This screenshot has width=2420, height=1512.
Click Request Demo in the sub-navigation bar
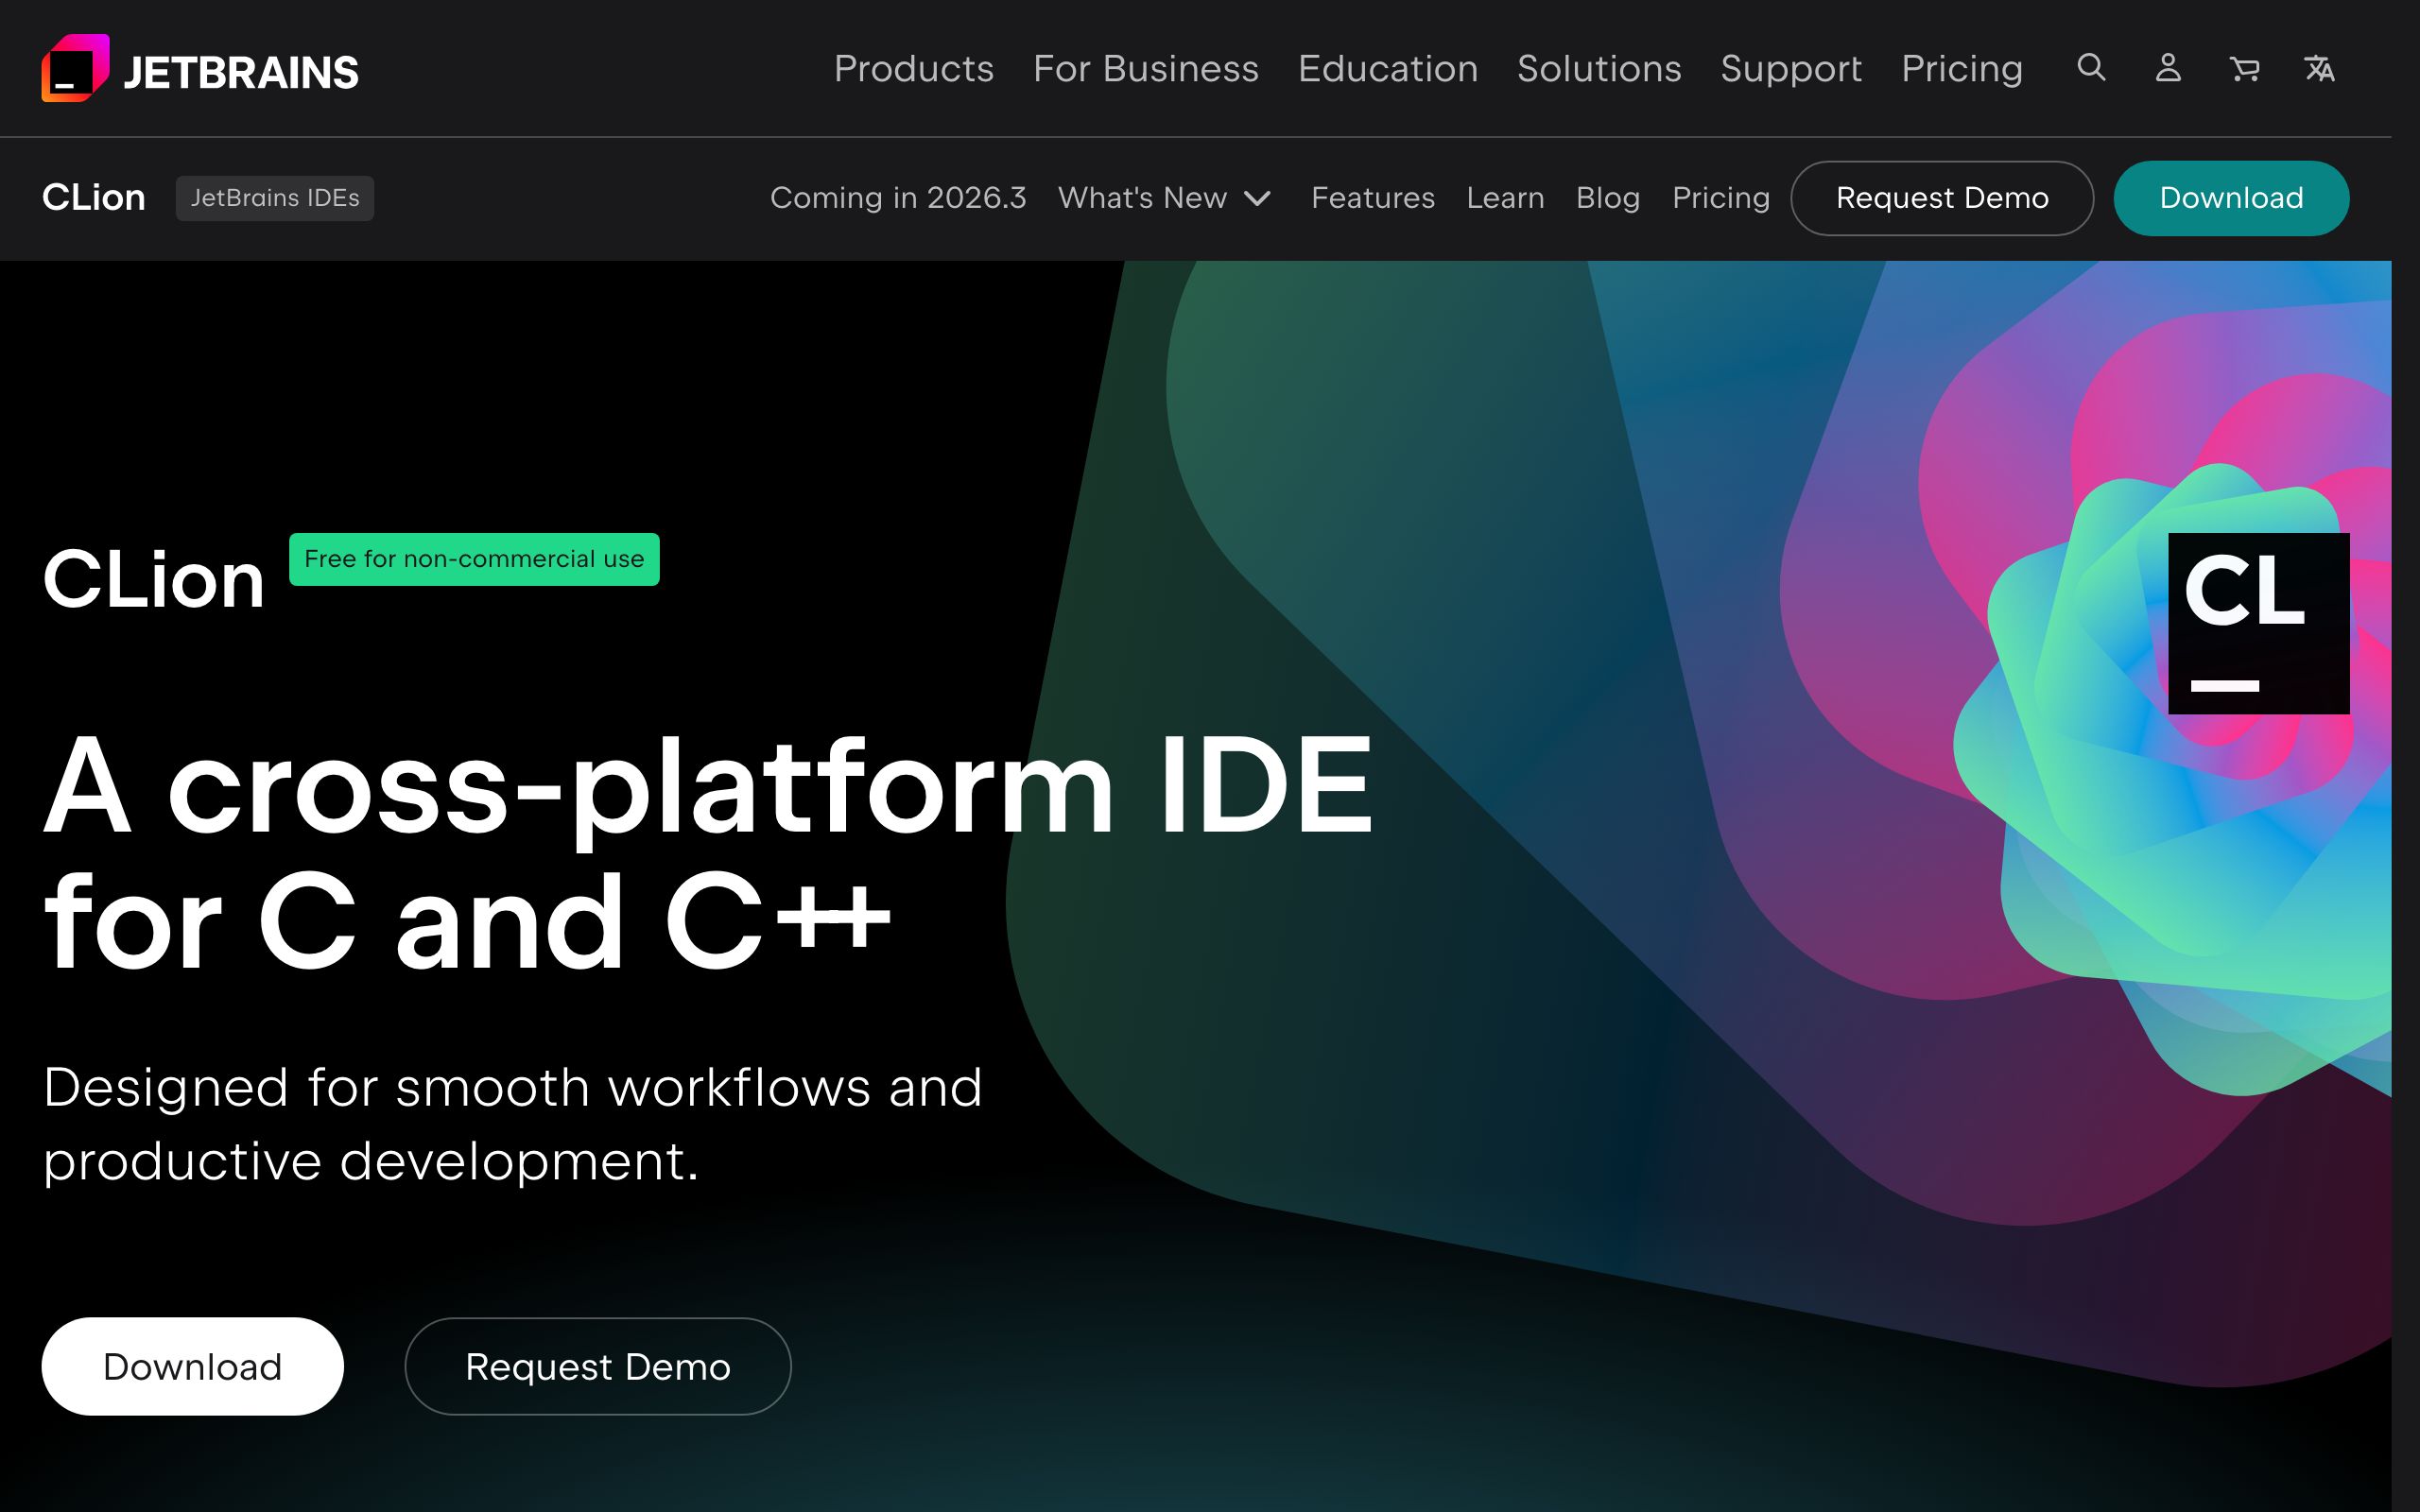[x=1942, y=198]
